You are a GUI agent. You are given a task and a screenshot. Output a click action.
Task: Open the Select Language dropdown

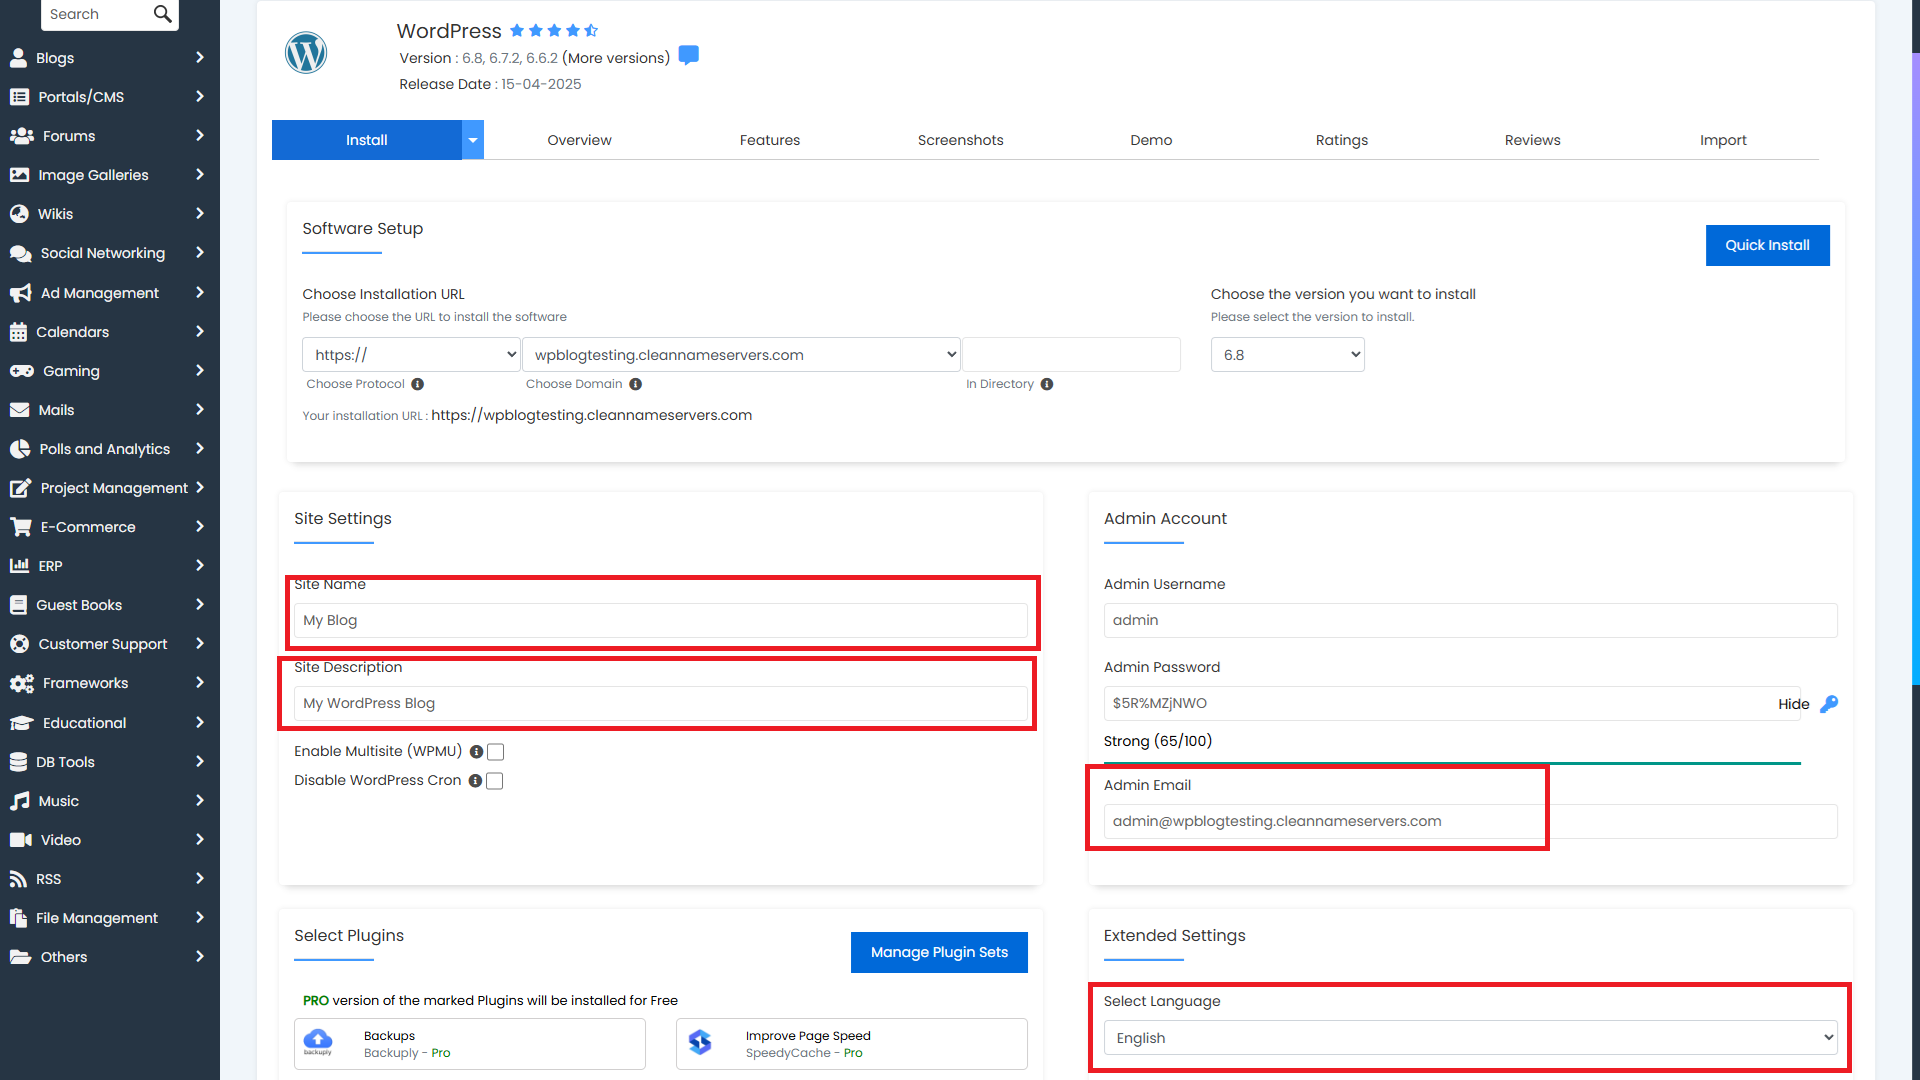click(1470, 1038)
